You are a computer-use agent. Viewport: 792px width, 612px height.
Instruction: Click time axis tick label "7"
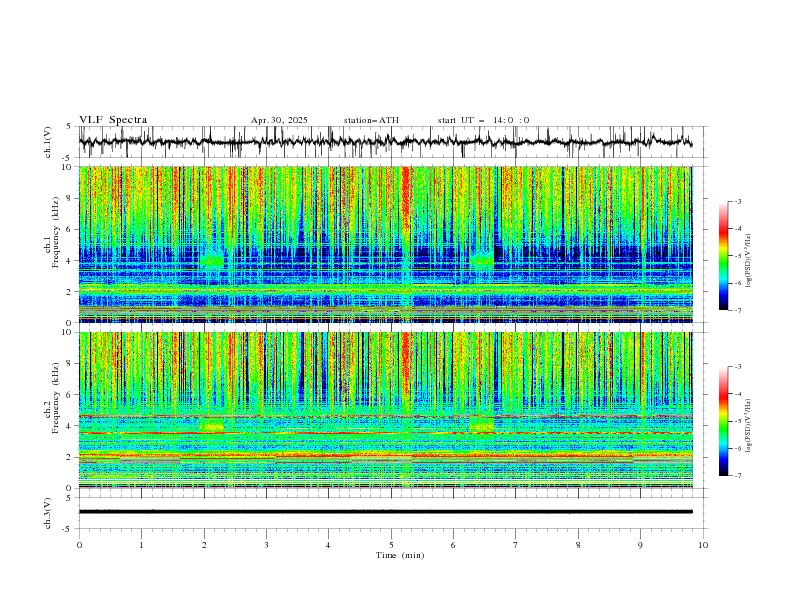516,545
